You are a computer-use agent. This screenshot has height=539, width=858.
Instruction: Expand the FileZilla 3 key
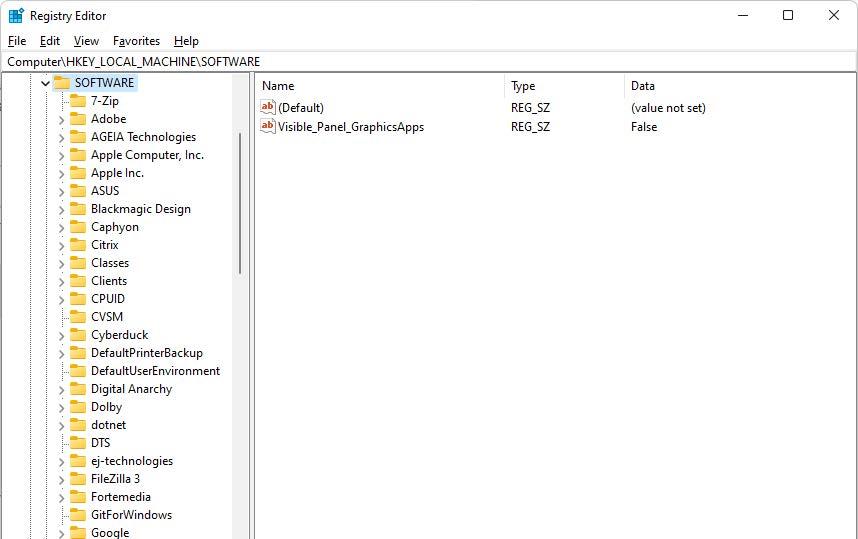tap(61, 480)
